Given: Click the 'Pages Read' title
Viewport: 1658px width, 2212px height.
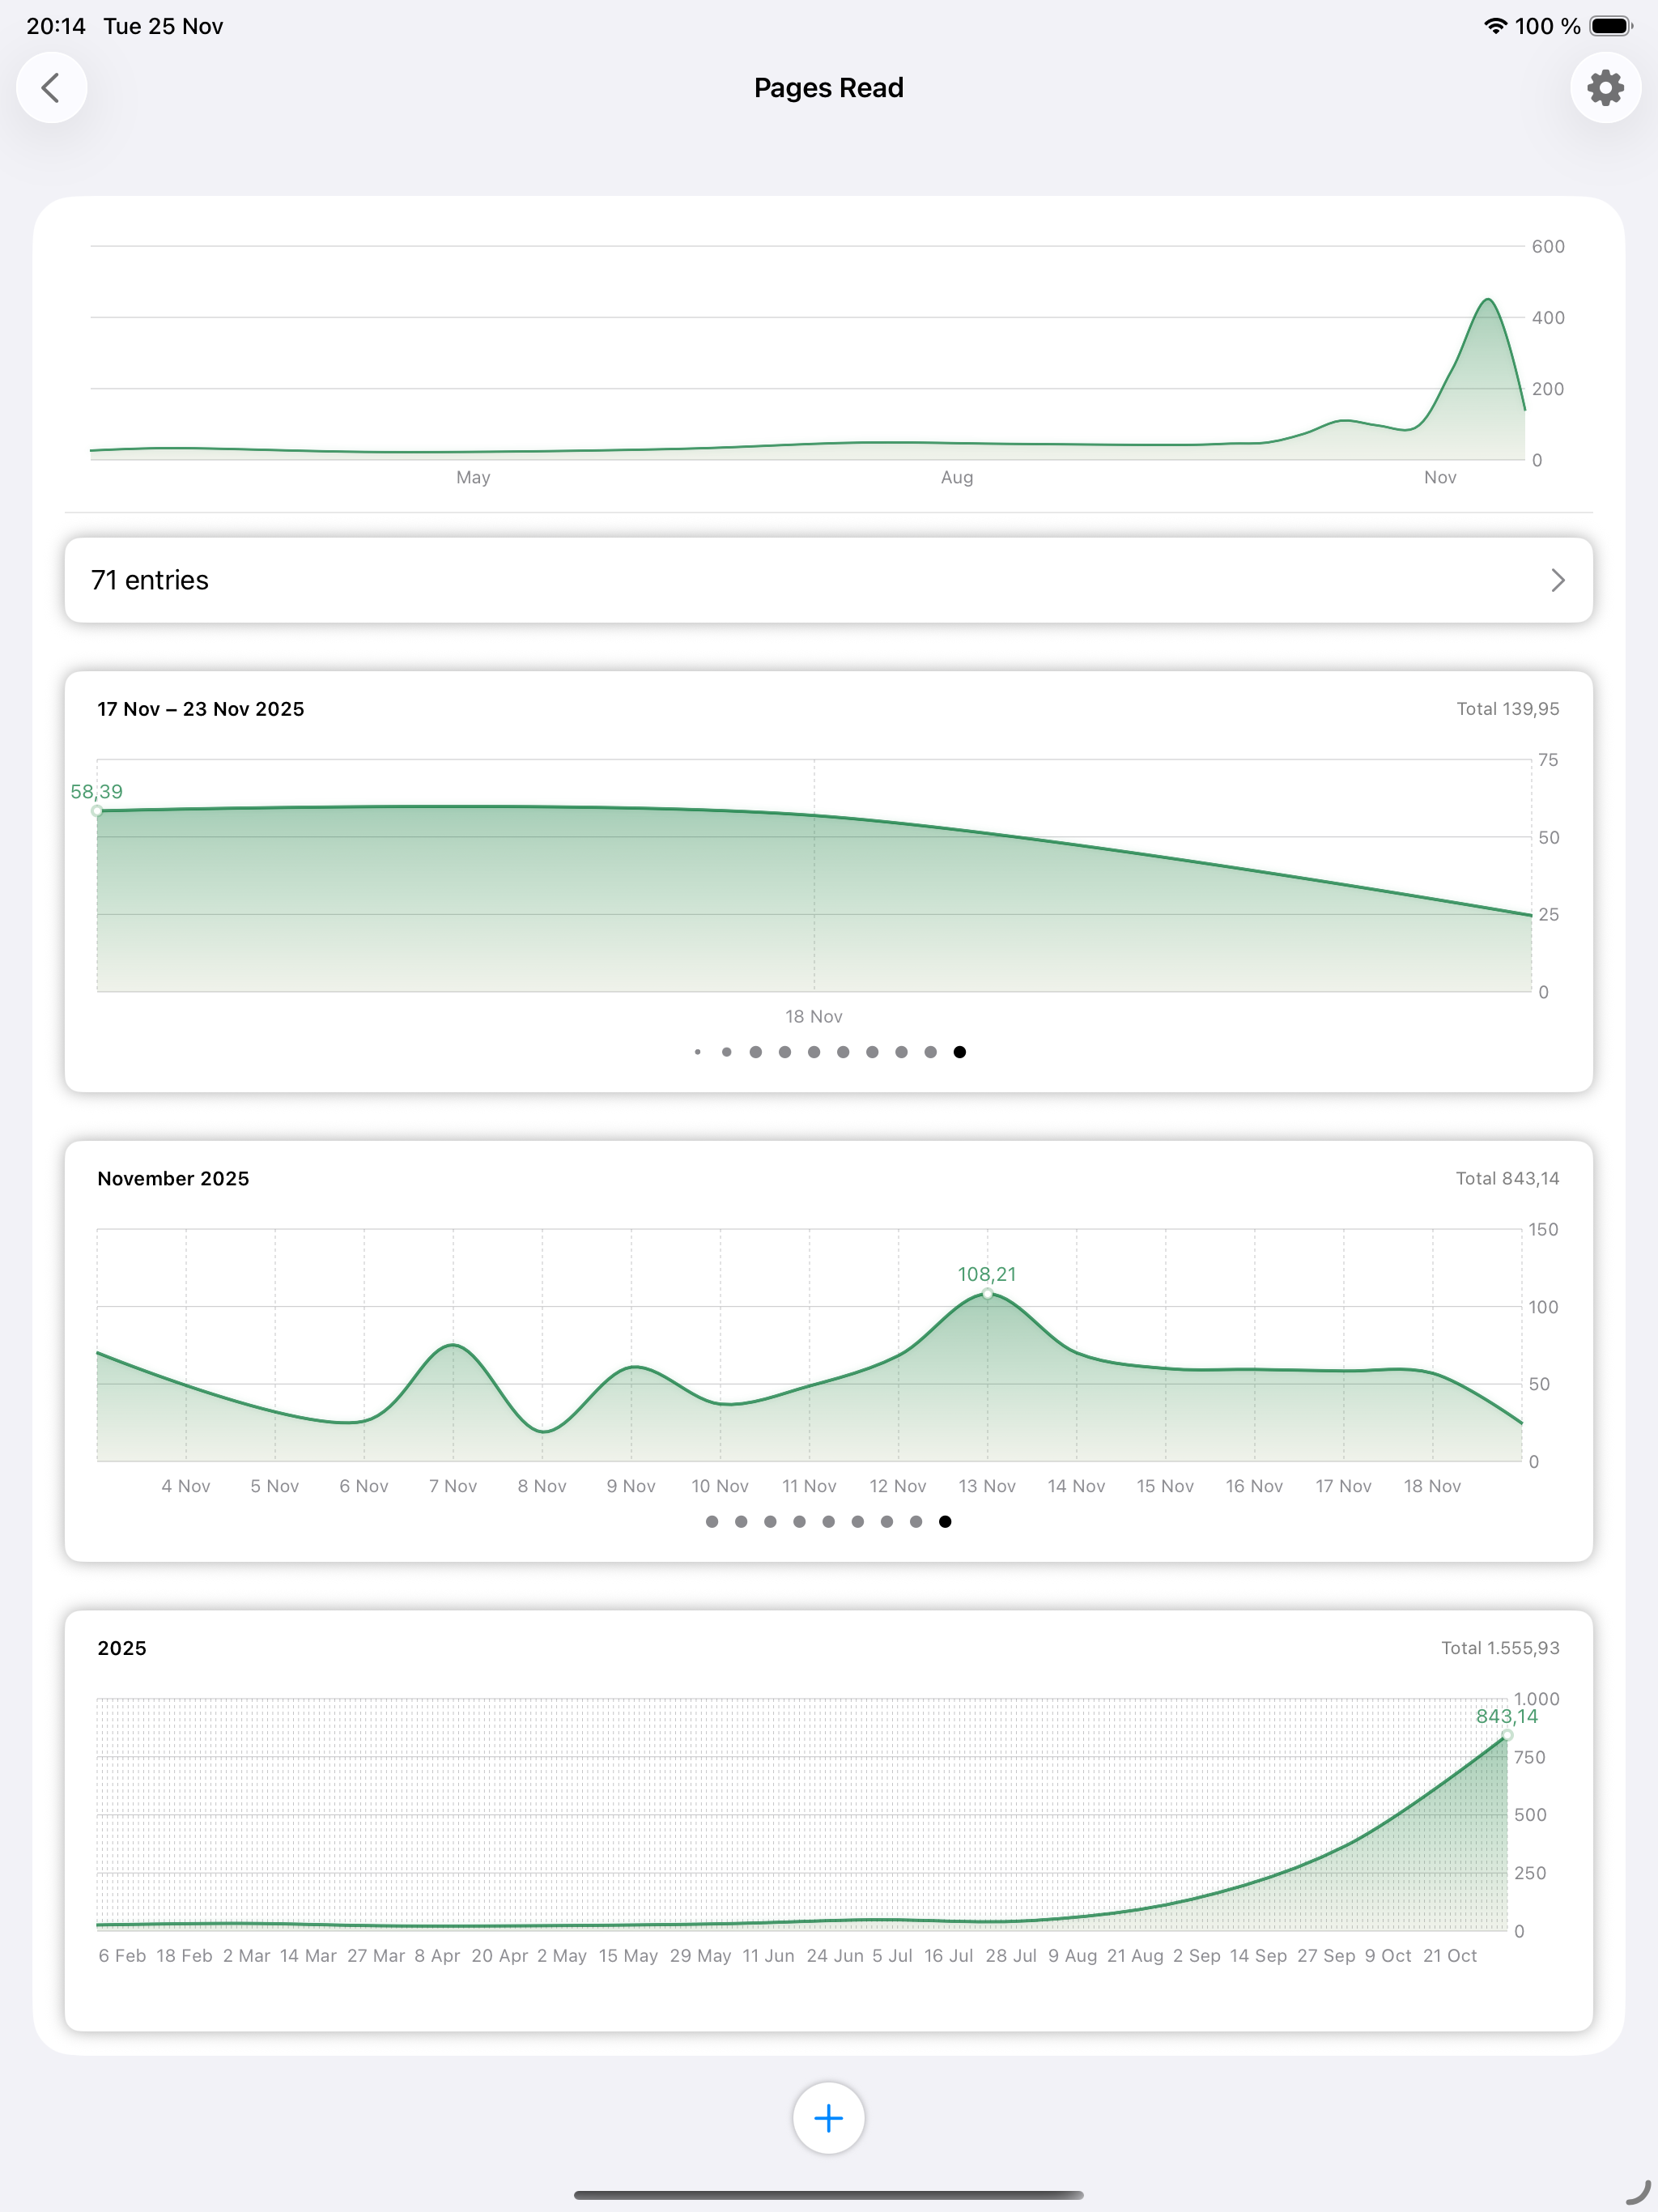Looking at the screenshot, I should coord(828,88).
